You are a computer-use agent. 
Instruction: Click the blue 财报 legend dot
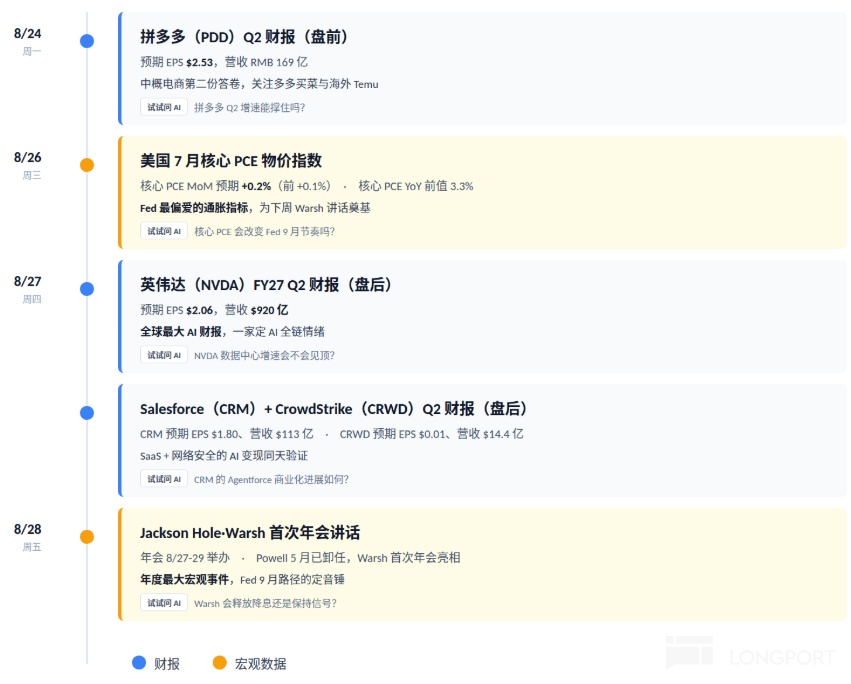[x=139, y=662]
